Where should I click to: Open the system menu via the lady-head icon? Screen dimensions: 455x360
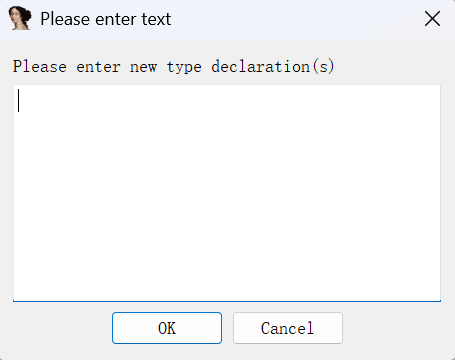click(x=20, y=18)
